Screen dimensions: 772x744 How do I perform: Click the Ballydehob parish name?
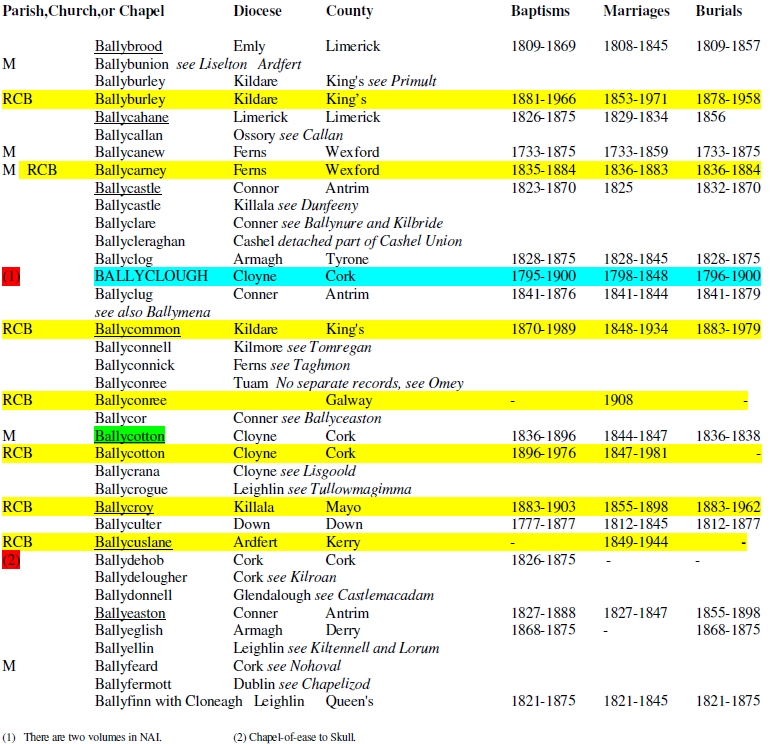tap(129, 560)
